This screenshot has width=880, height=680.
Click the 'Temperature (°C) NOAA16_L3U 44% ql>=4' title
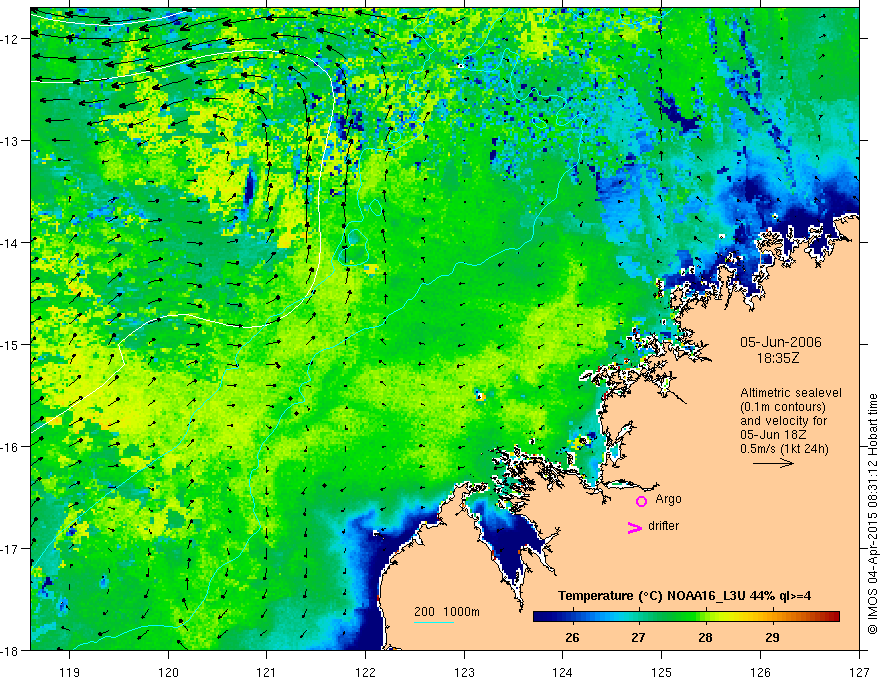click(684, 596)
